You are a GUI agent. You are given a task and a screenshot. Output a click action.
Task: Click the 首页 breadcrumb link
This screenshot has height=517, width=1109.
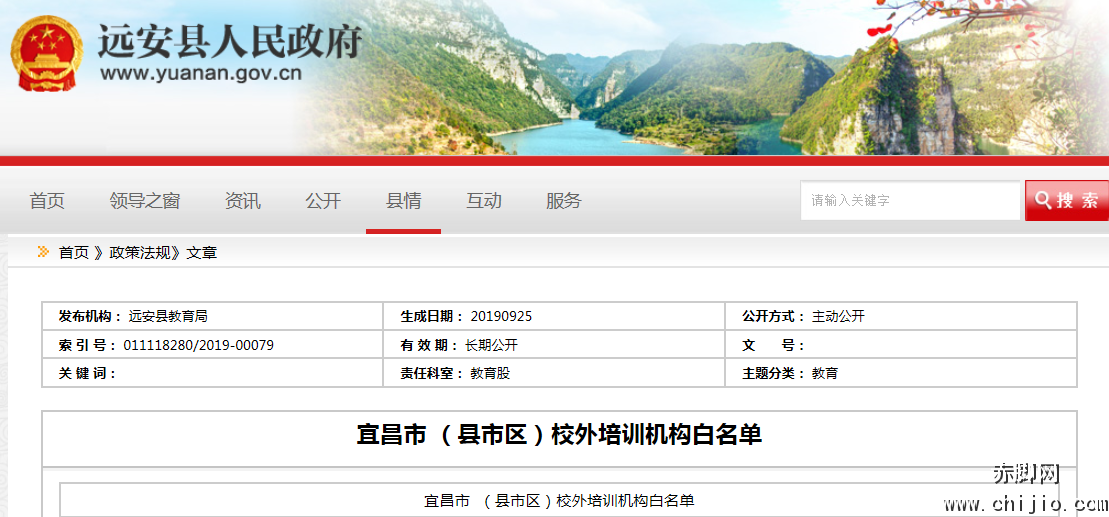(x=74, y=252)
